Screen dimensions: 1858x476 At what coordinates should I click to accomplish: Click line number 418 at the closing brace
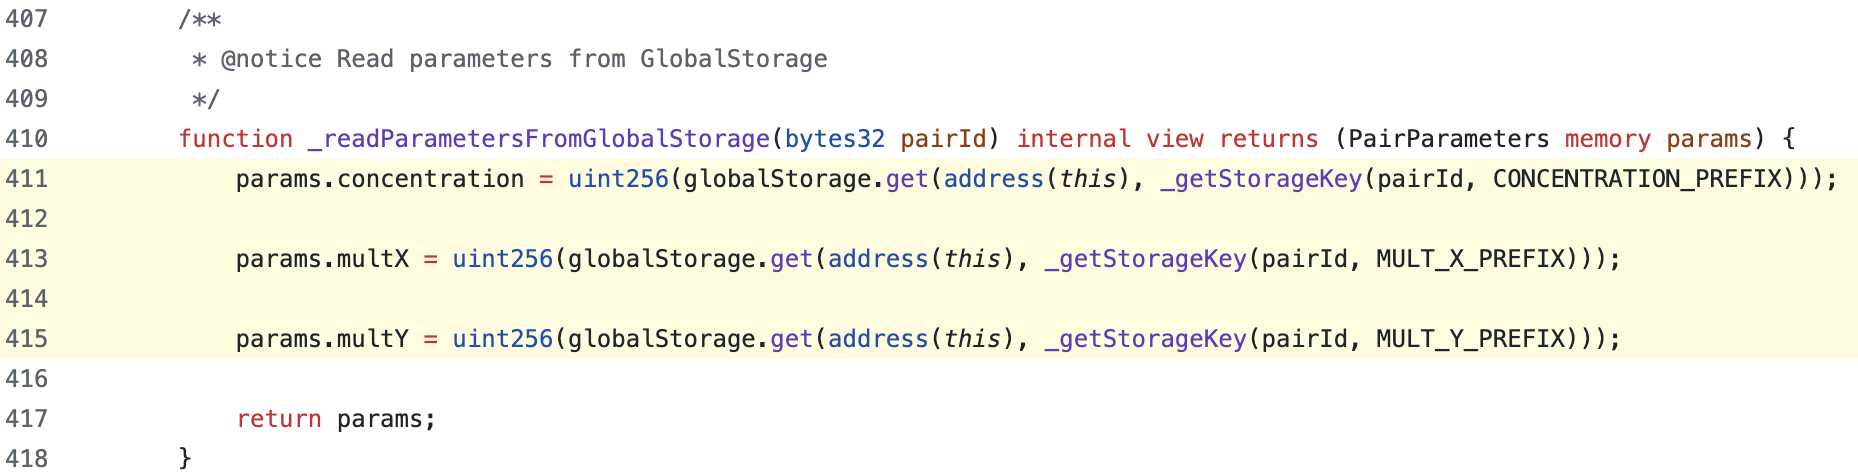26,458
